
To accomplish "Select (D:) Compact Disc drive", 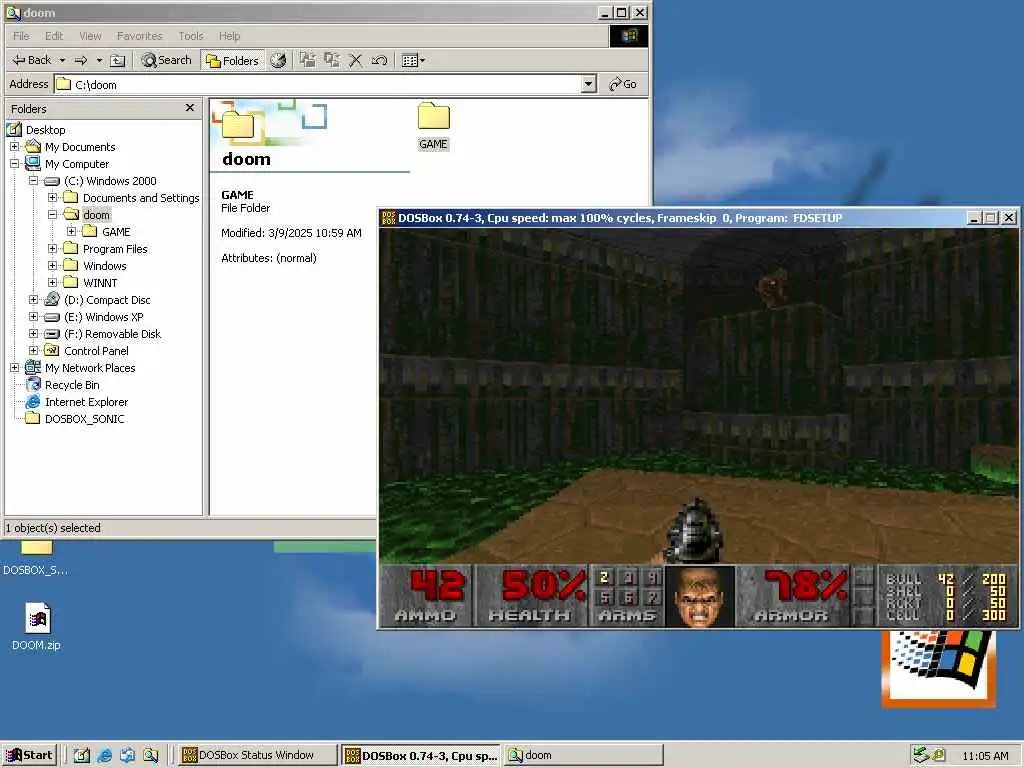I will (107, 300).
